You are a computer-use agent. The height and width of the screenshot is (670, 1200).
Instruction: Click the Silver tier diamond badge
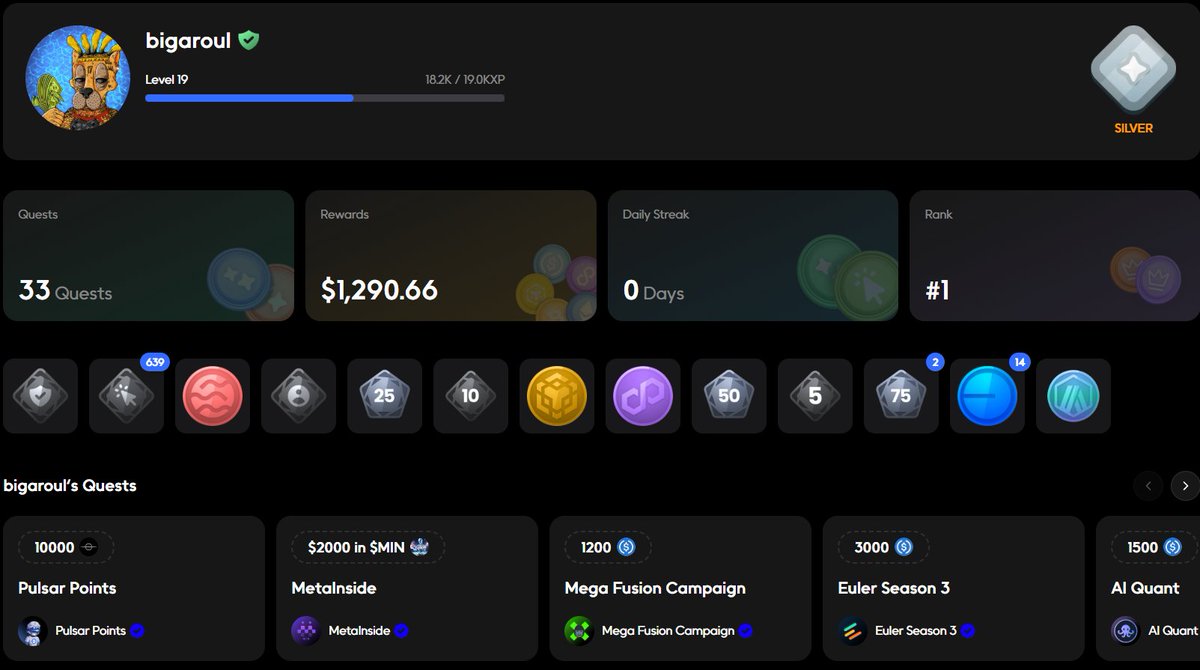point(1133,69)
